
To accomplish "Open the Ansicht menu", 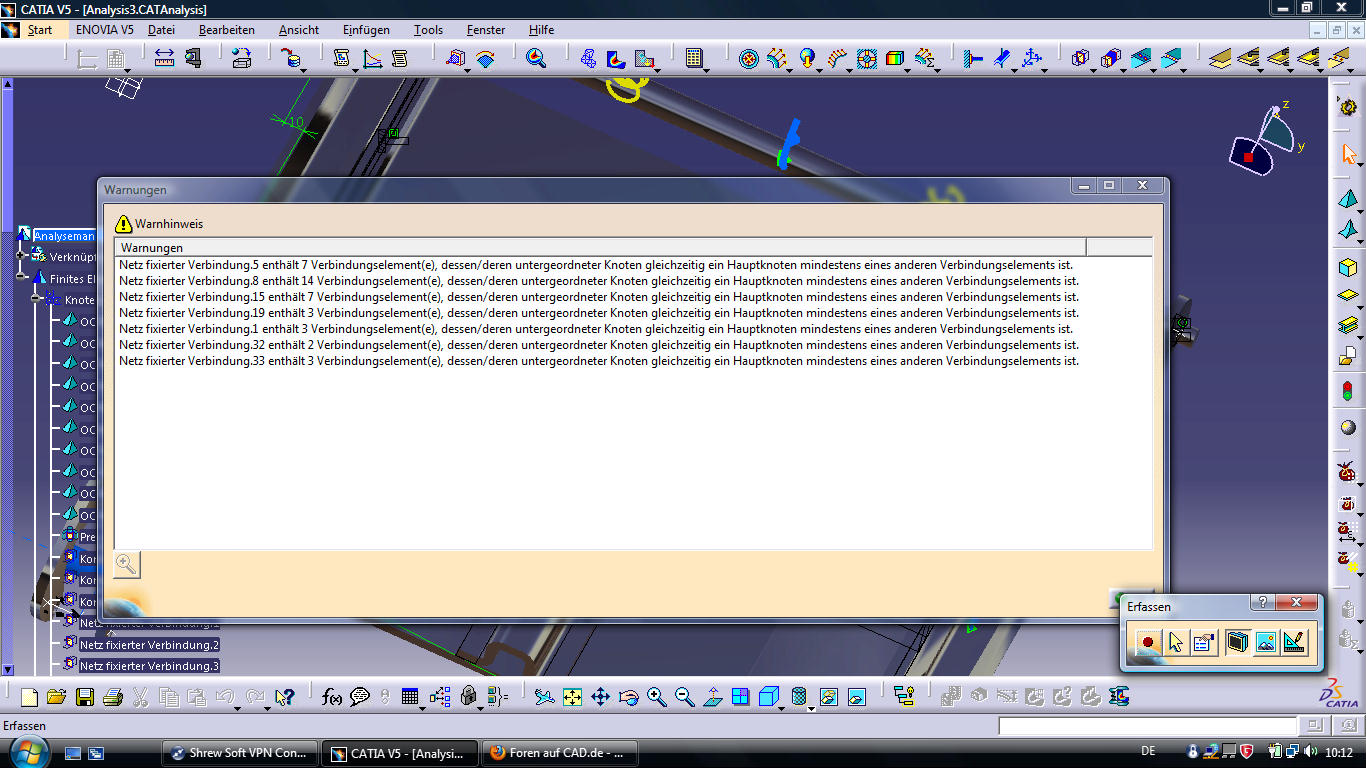I will 299,30.
